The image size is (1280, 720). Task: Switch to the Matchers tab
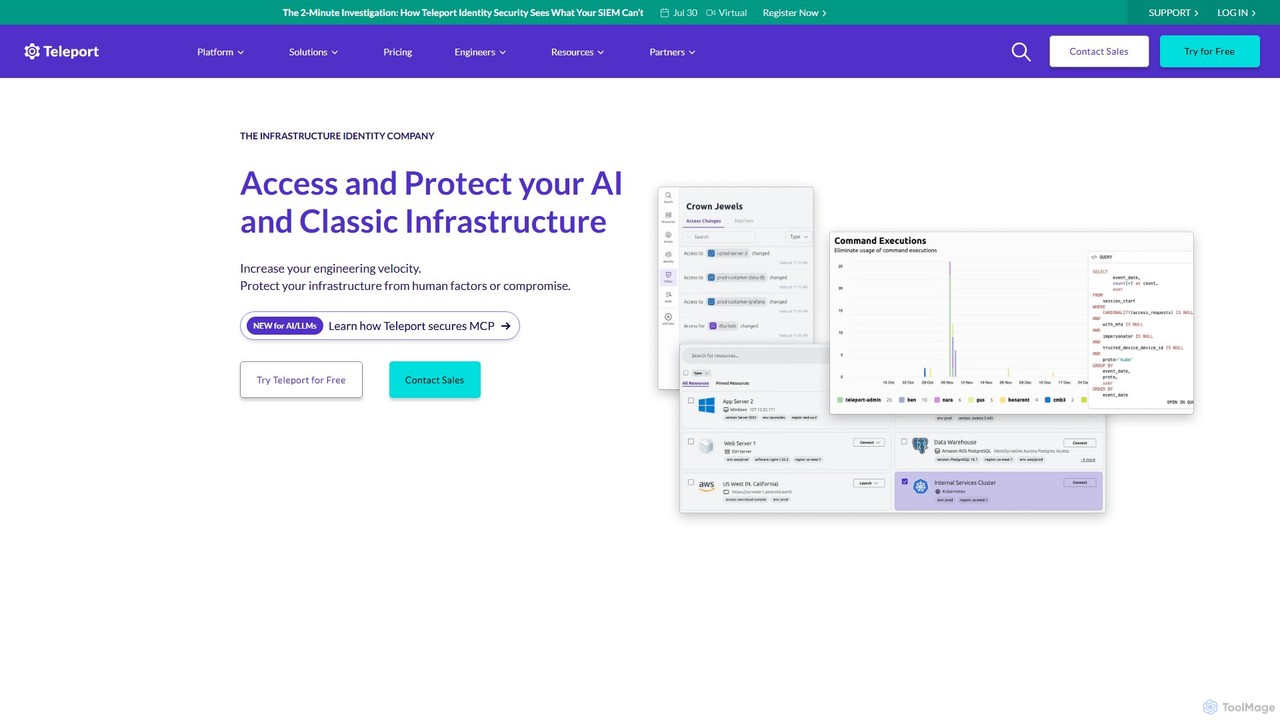[x=744, y=221]
